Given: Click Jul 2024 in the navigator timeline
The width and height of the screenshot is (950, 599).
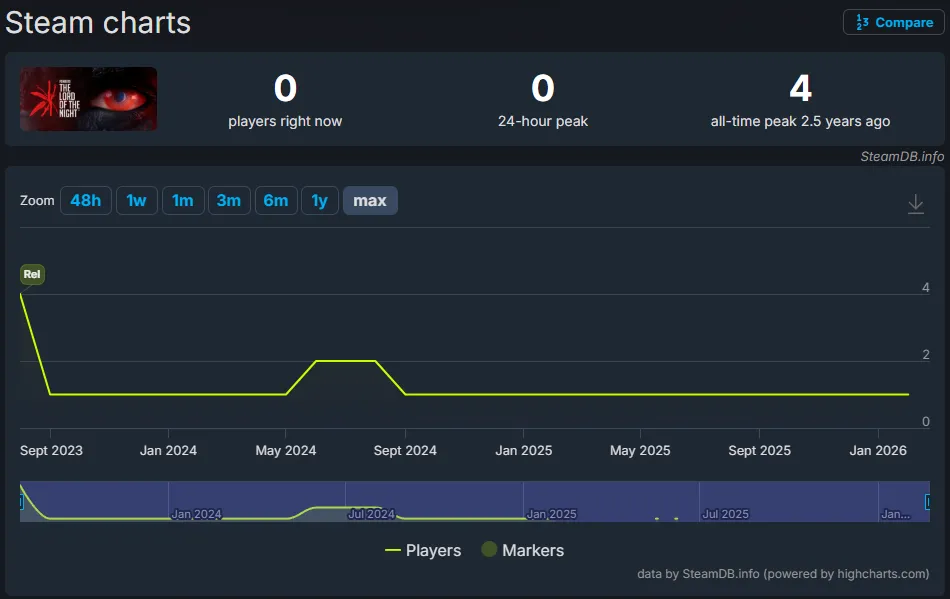Looking at the screenshot, I should coord(371,514).
